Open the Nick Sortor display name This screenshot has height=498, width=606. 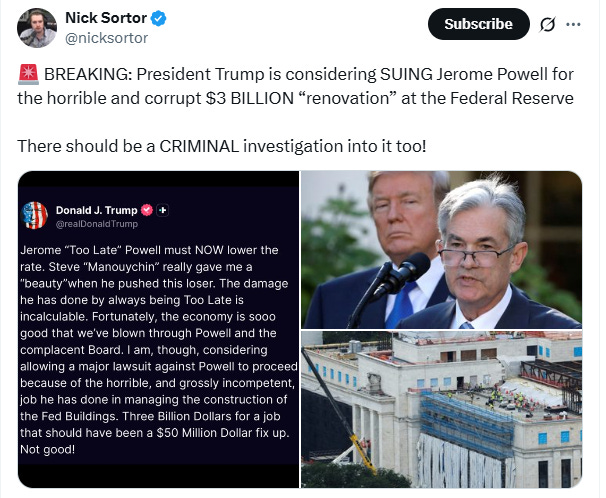click(106, 18)
